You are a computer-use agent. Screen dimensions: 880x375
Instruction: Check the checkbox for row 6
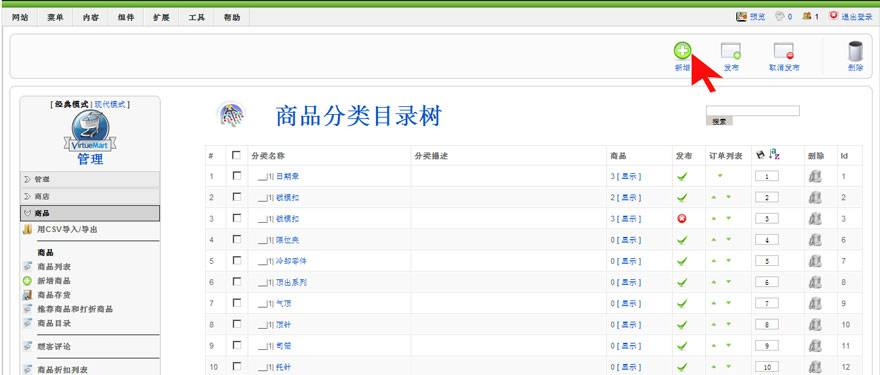pyautogui.click(x=236, y=282)
